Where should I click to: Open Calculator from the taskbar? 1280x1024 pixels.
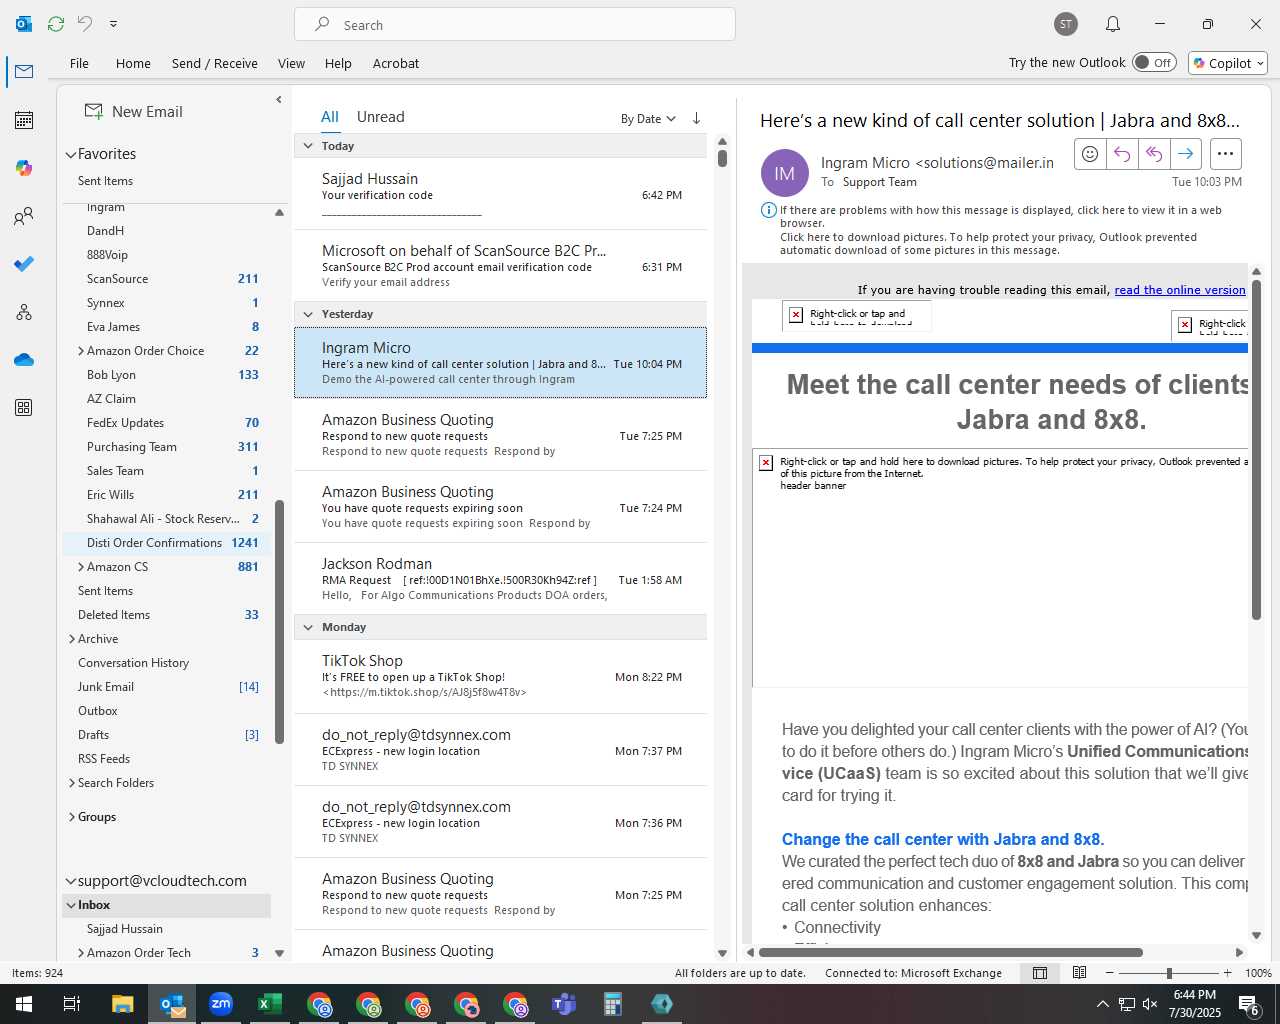tap(613, 1004)
